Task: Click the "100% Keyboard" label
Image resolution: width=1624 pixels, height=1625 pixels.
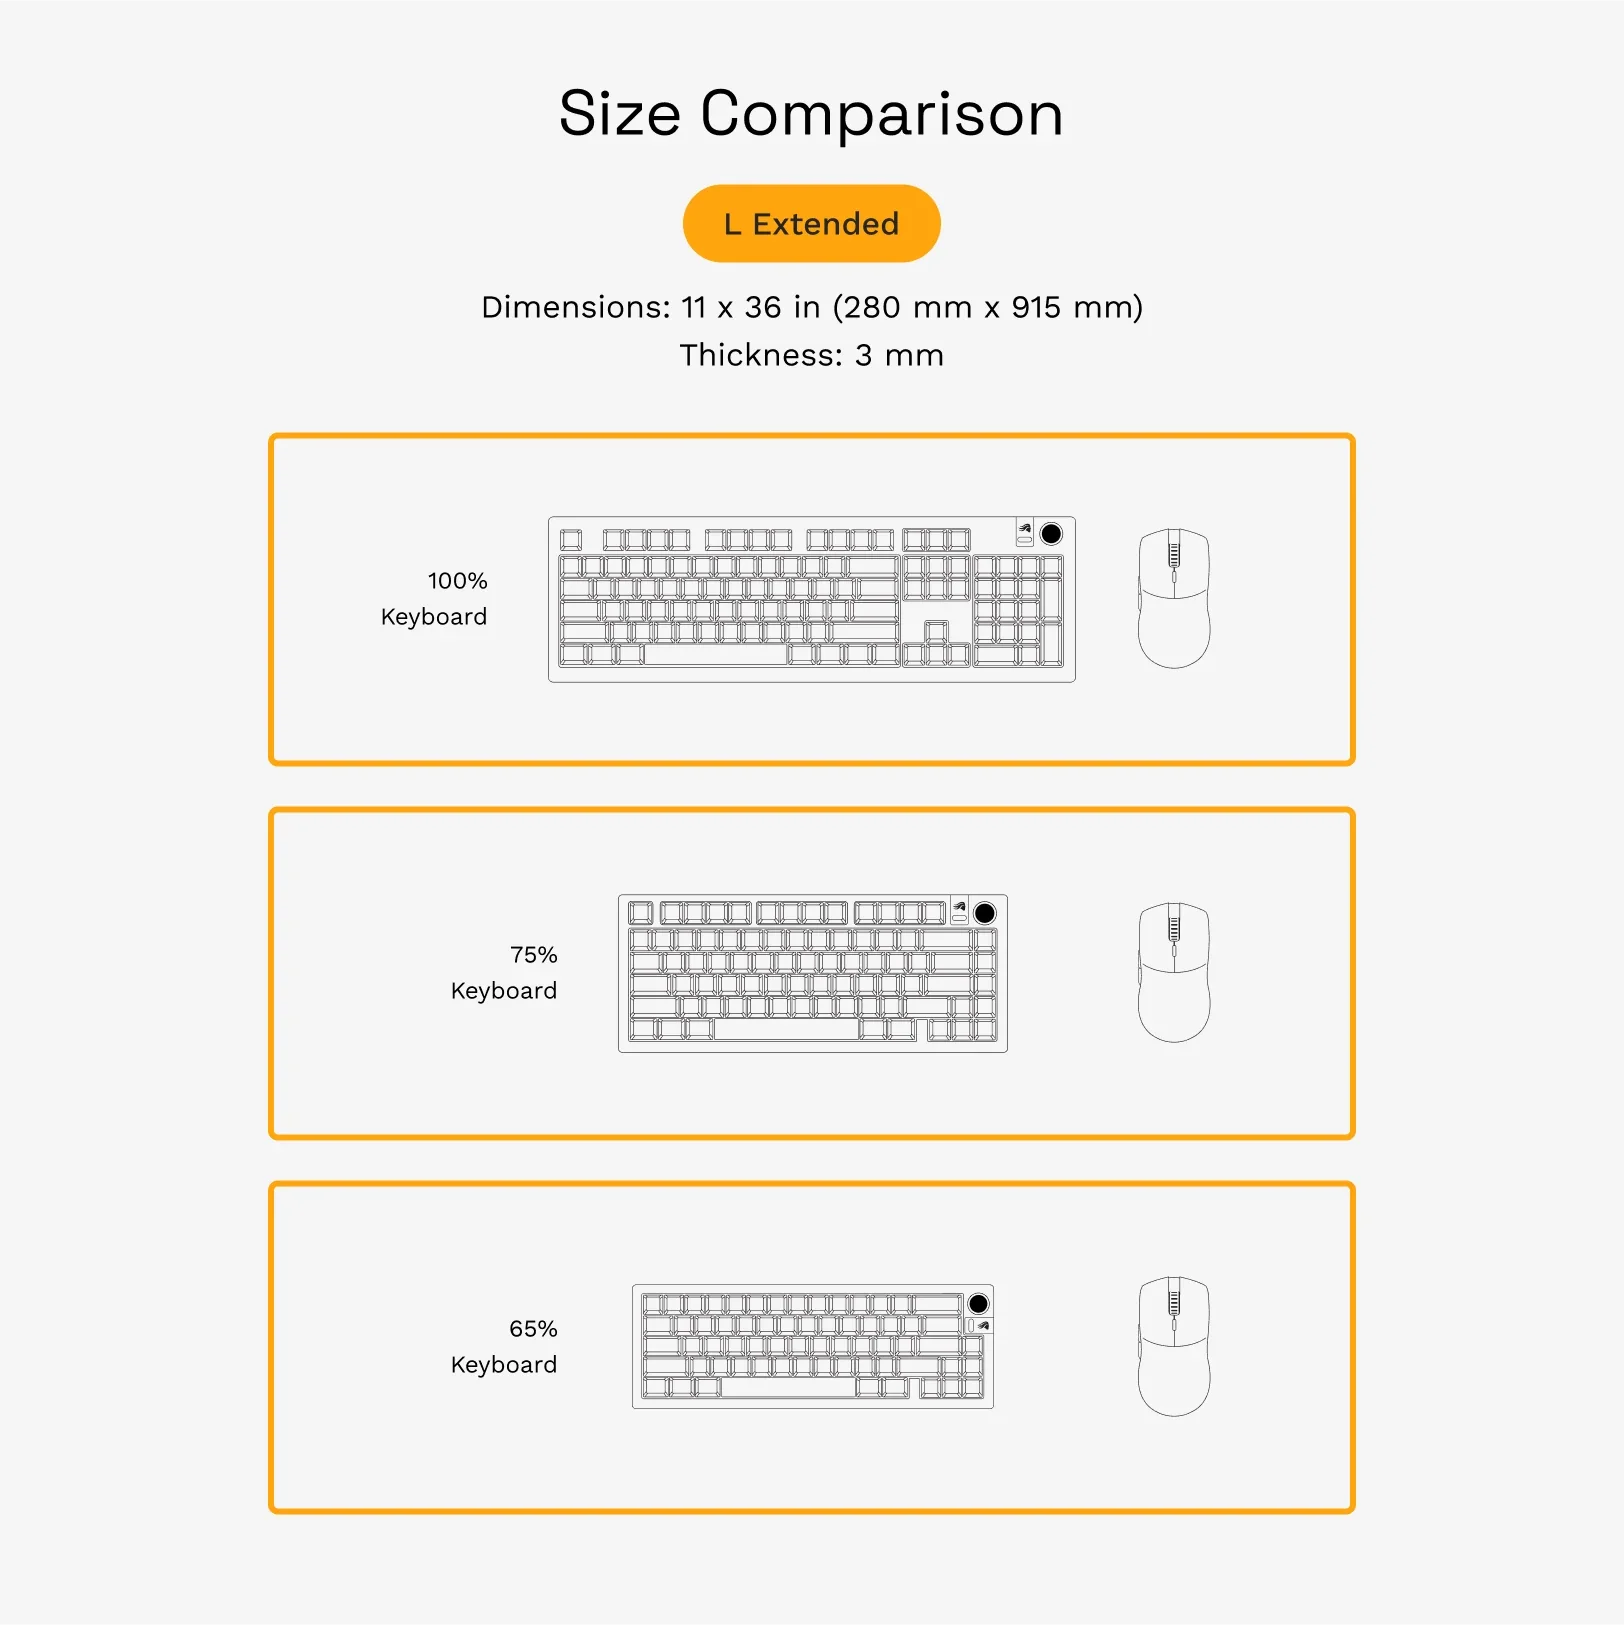Action: (435, 599)
